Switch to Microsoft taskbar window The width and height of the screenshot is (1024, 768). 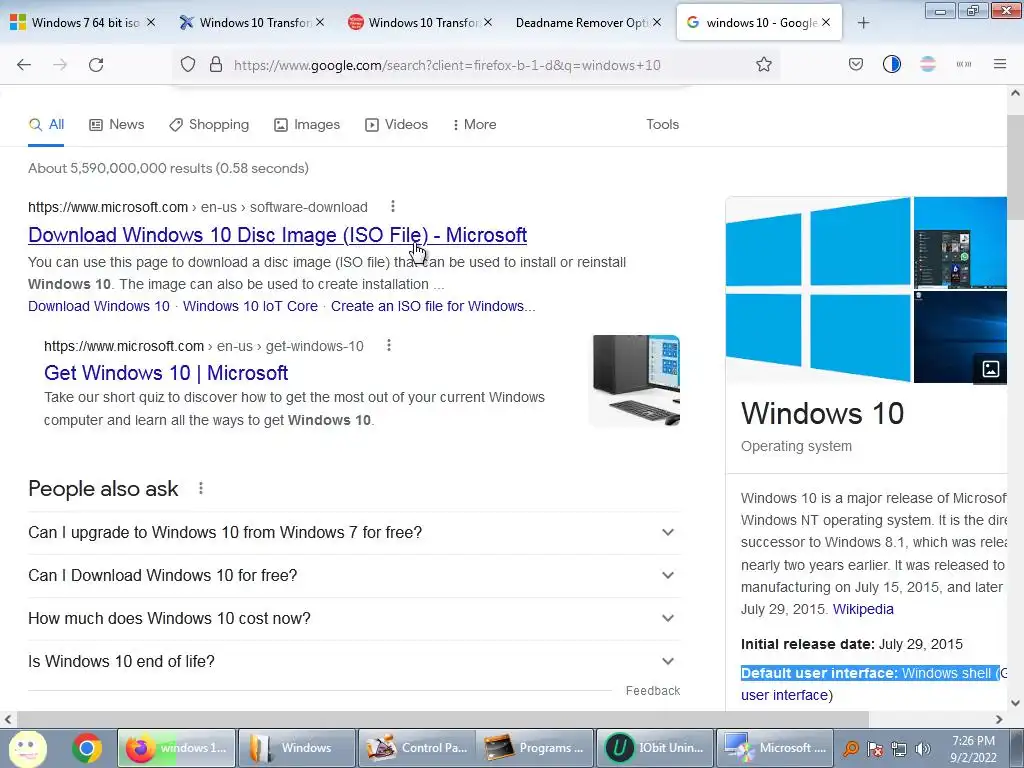[775, 748]
